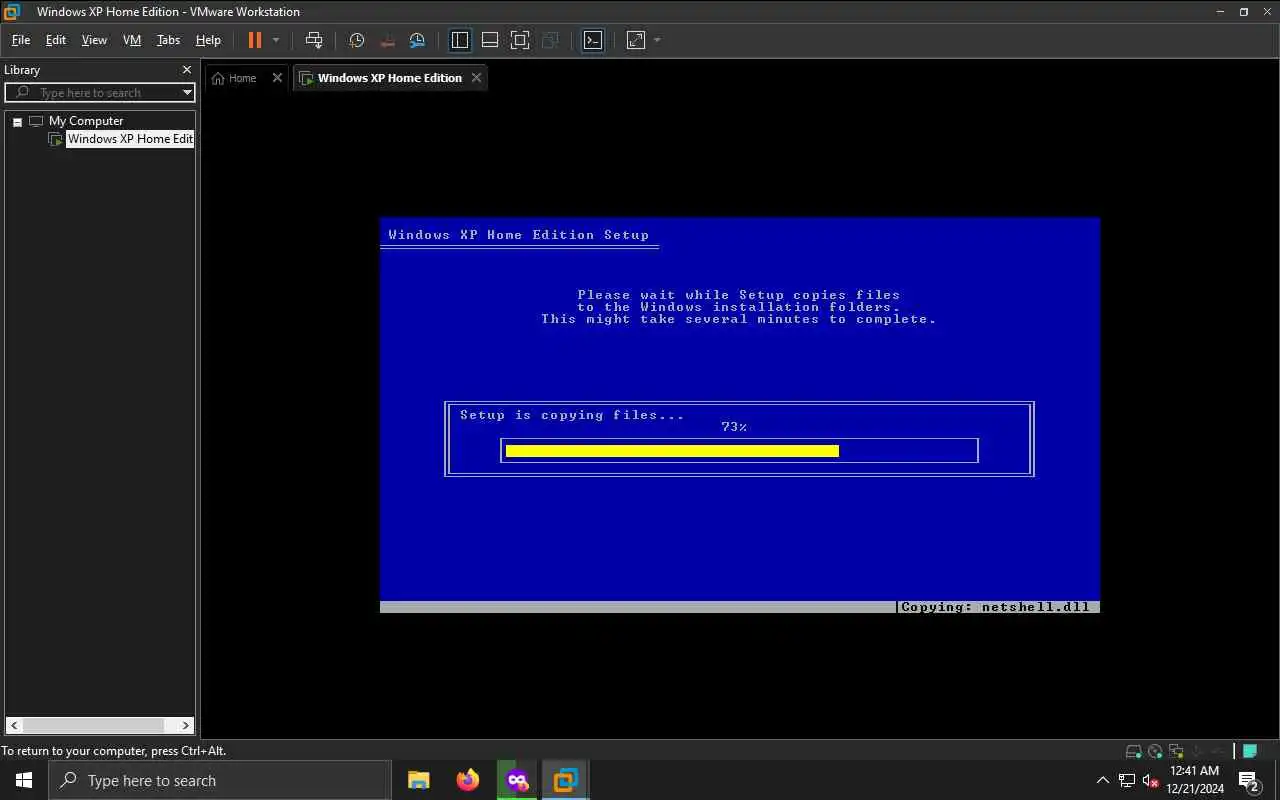Click the Library horizontal scrollbar thumb

(93, 726)
